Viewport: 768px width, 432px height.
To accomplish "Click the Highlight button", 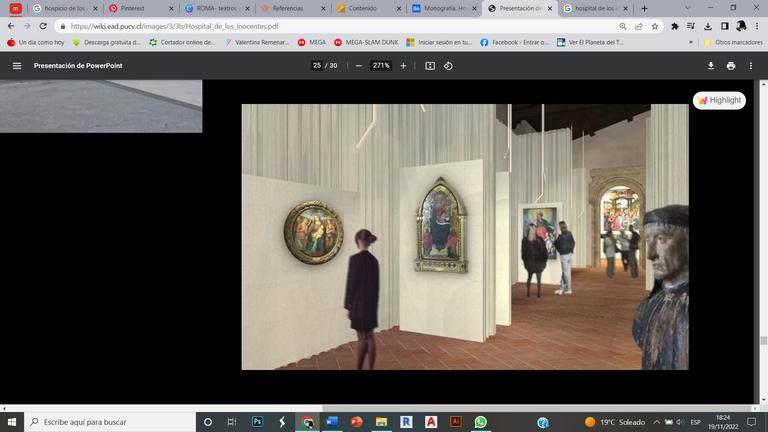I will [x=720, y=100].
